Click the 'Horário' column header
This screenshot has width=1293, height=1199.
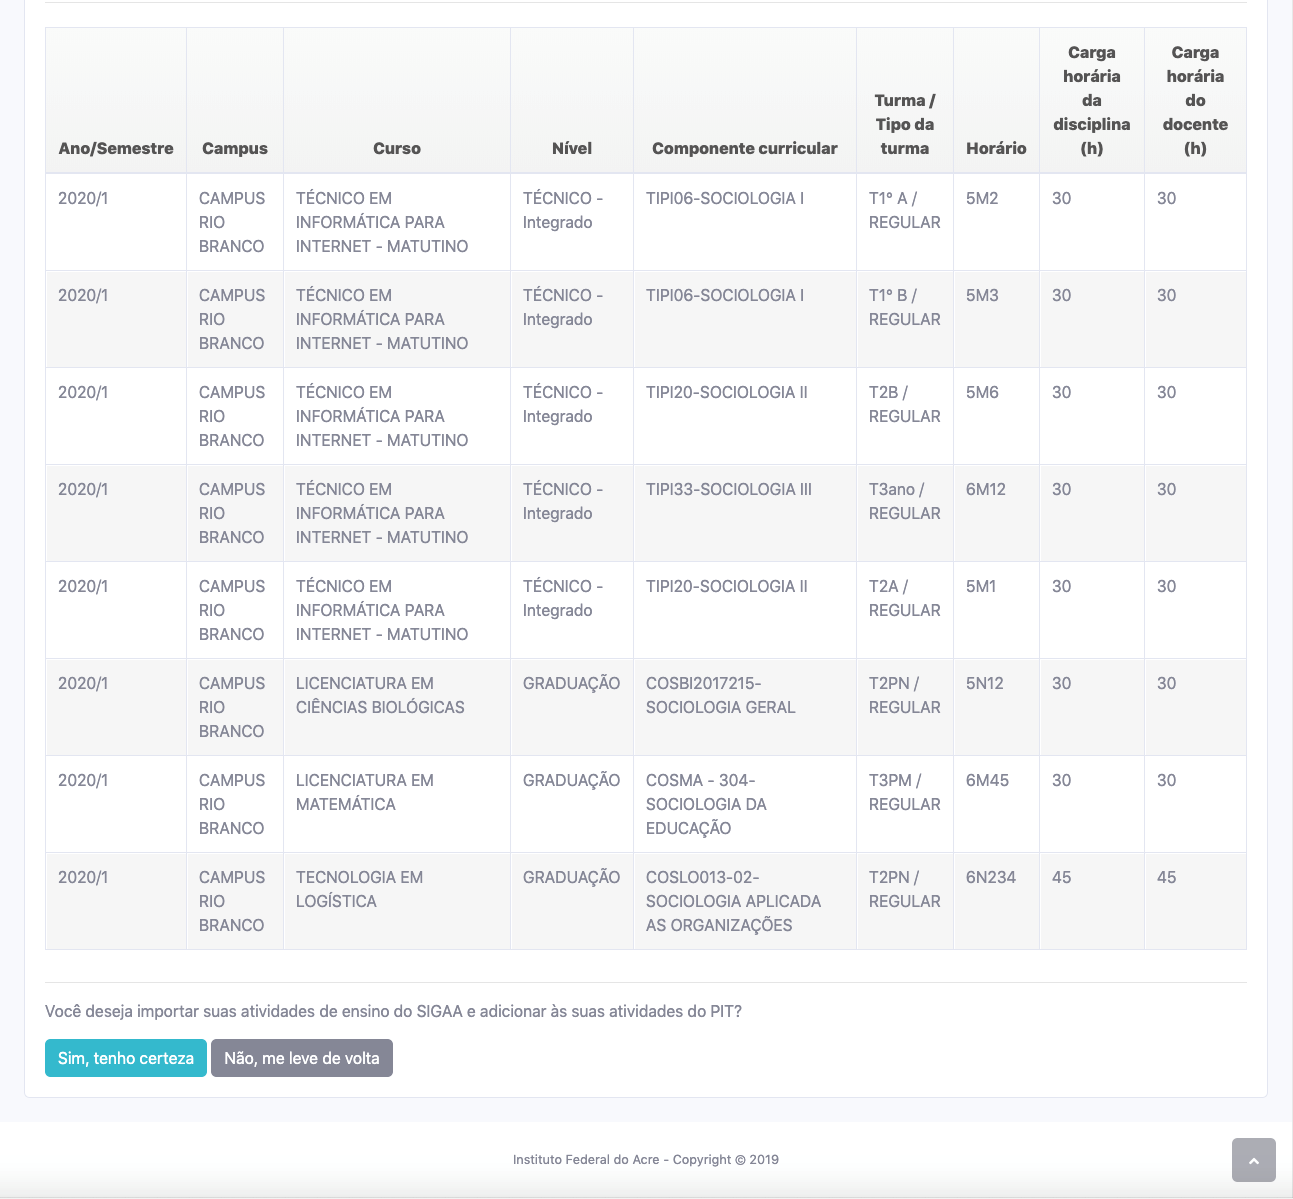pyautogui.click(x=996, y=148)
